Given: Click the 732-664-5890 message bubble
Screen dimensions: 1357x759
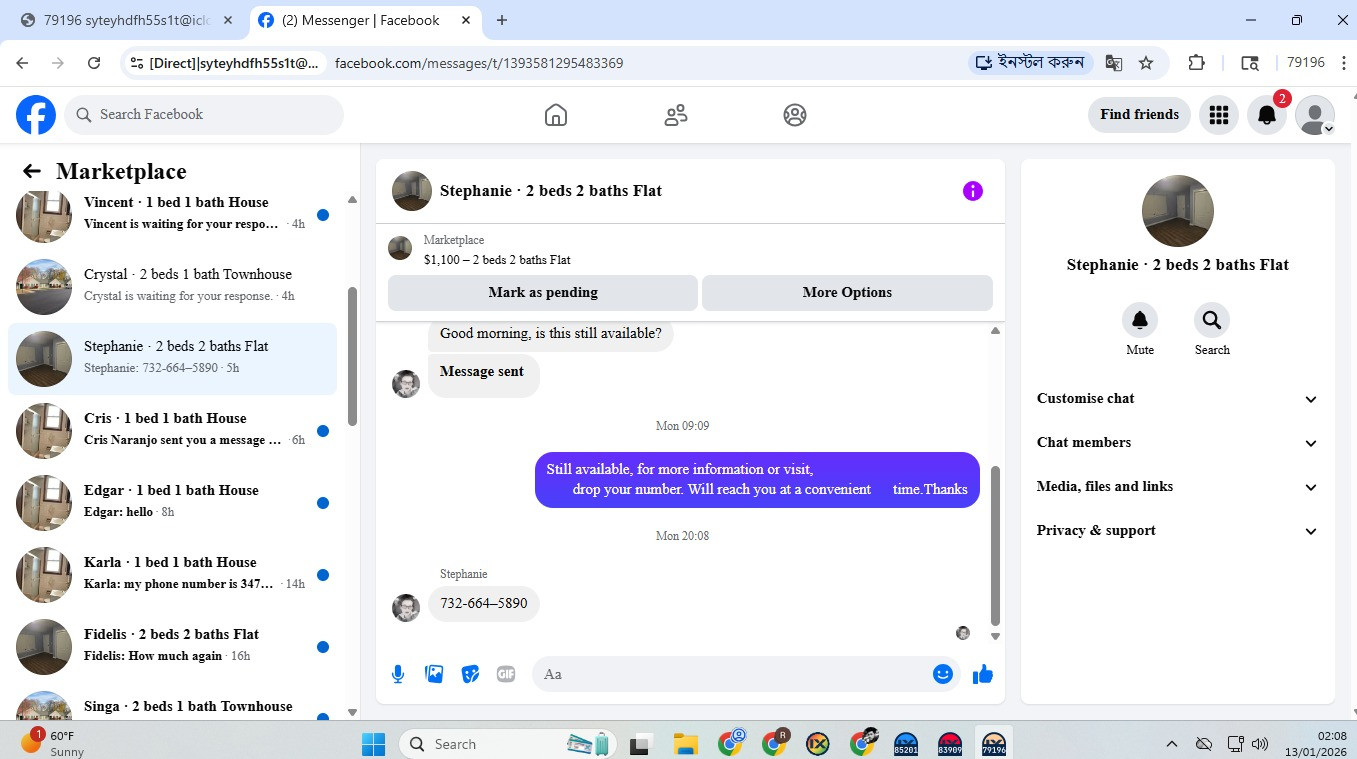Looking at the screenshot, I should pyautogui.click(x=484, y=604).
